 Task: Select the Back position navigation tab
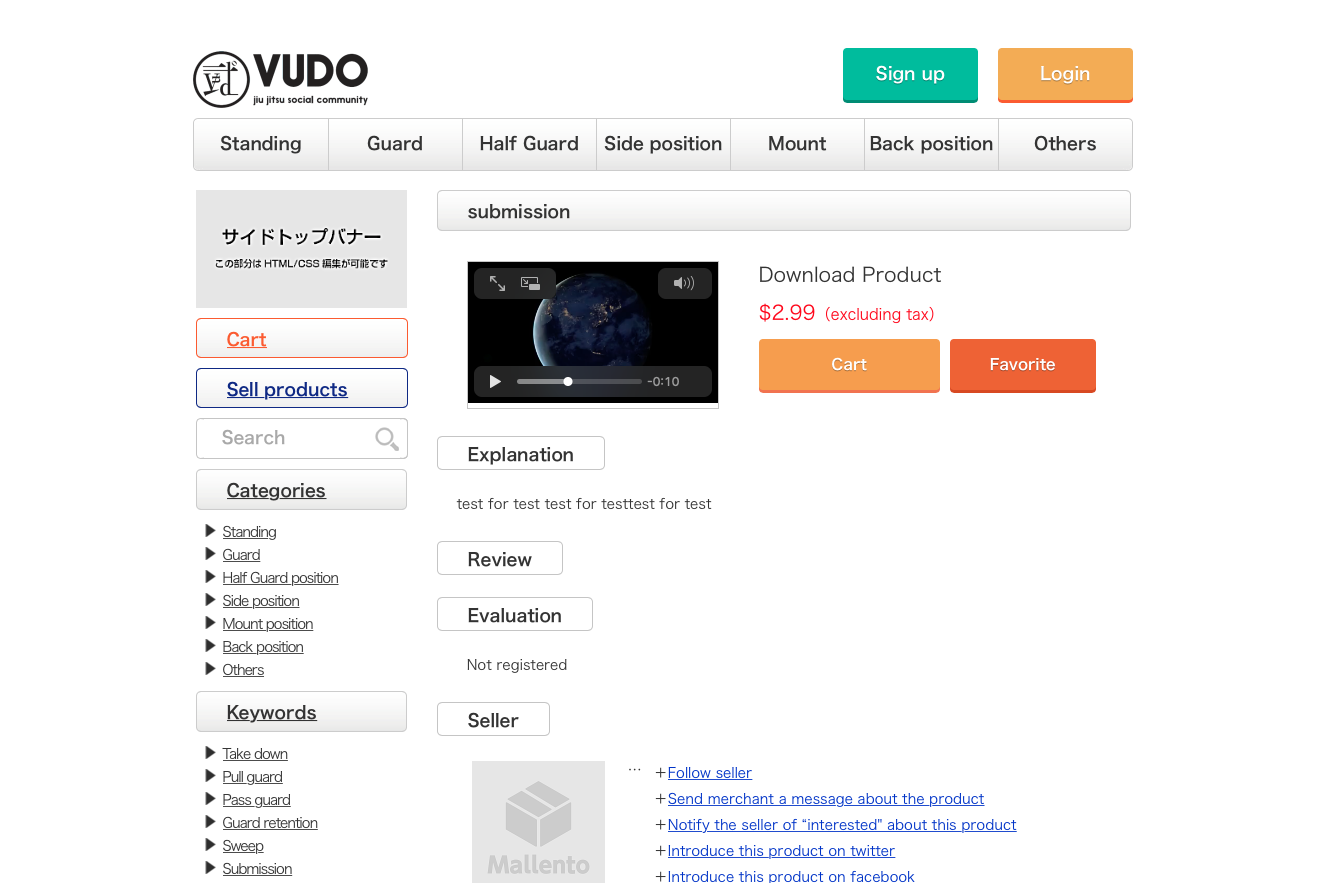coord(931,144)
